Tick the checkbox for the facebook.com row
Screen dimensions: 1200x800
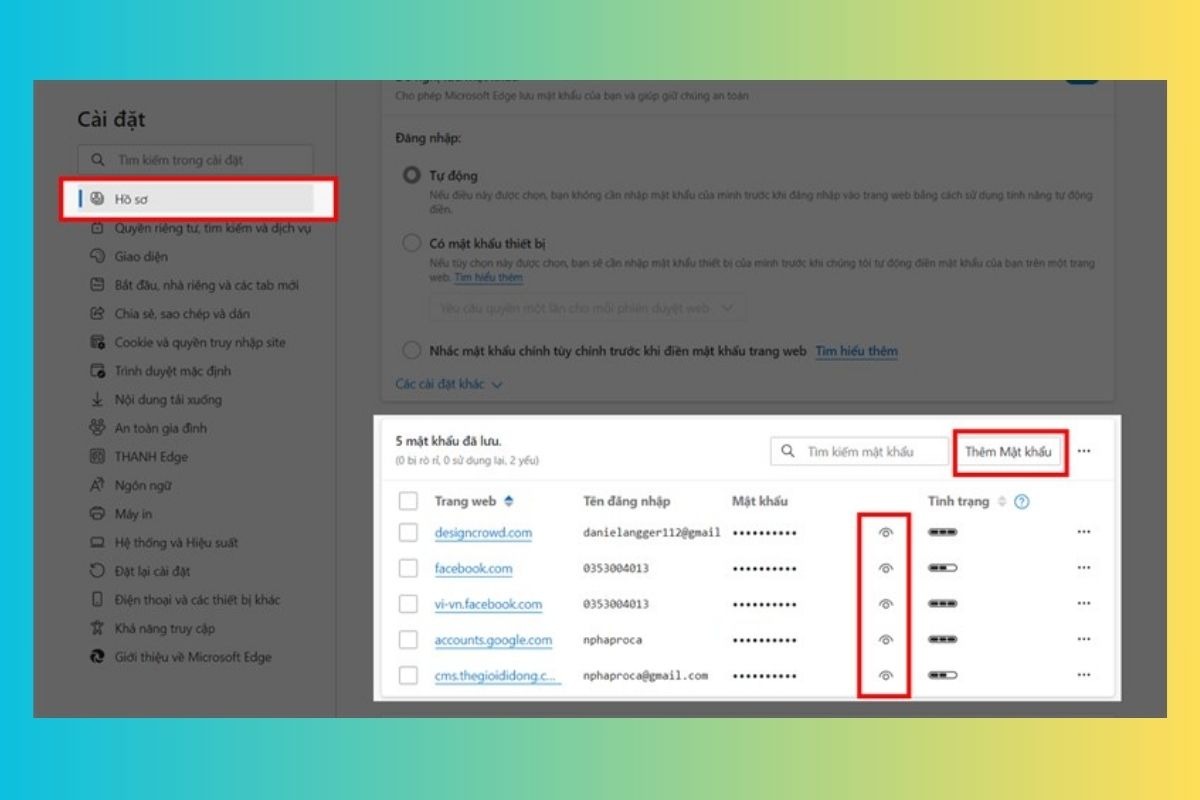pyautogui.click(x=408, y=568)
